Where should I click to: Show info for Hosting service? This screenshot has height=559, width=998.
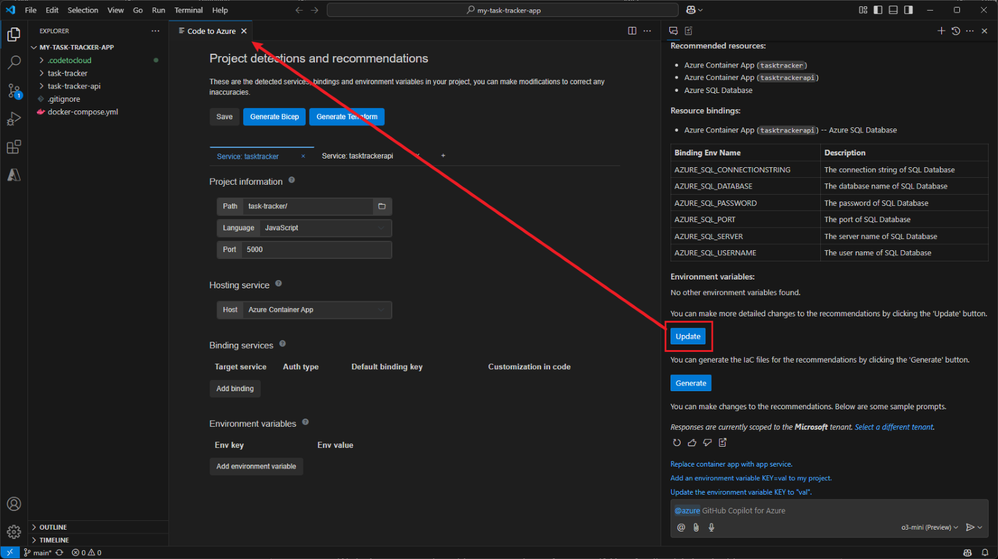point(278,284)
